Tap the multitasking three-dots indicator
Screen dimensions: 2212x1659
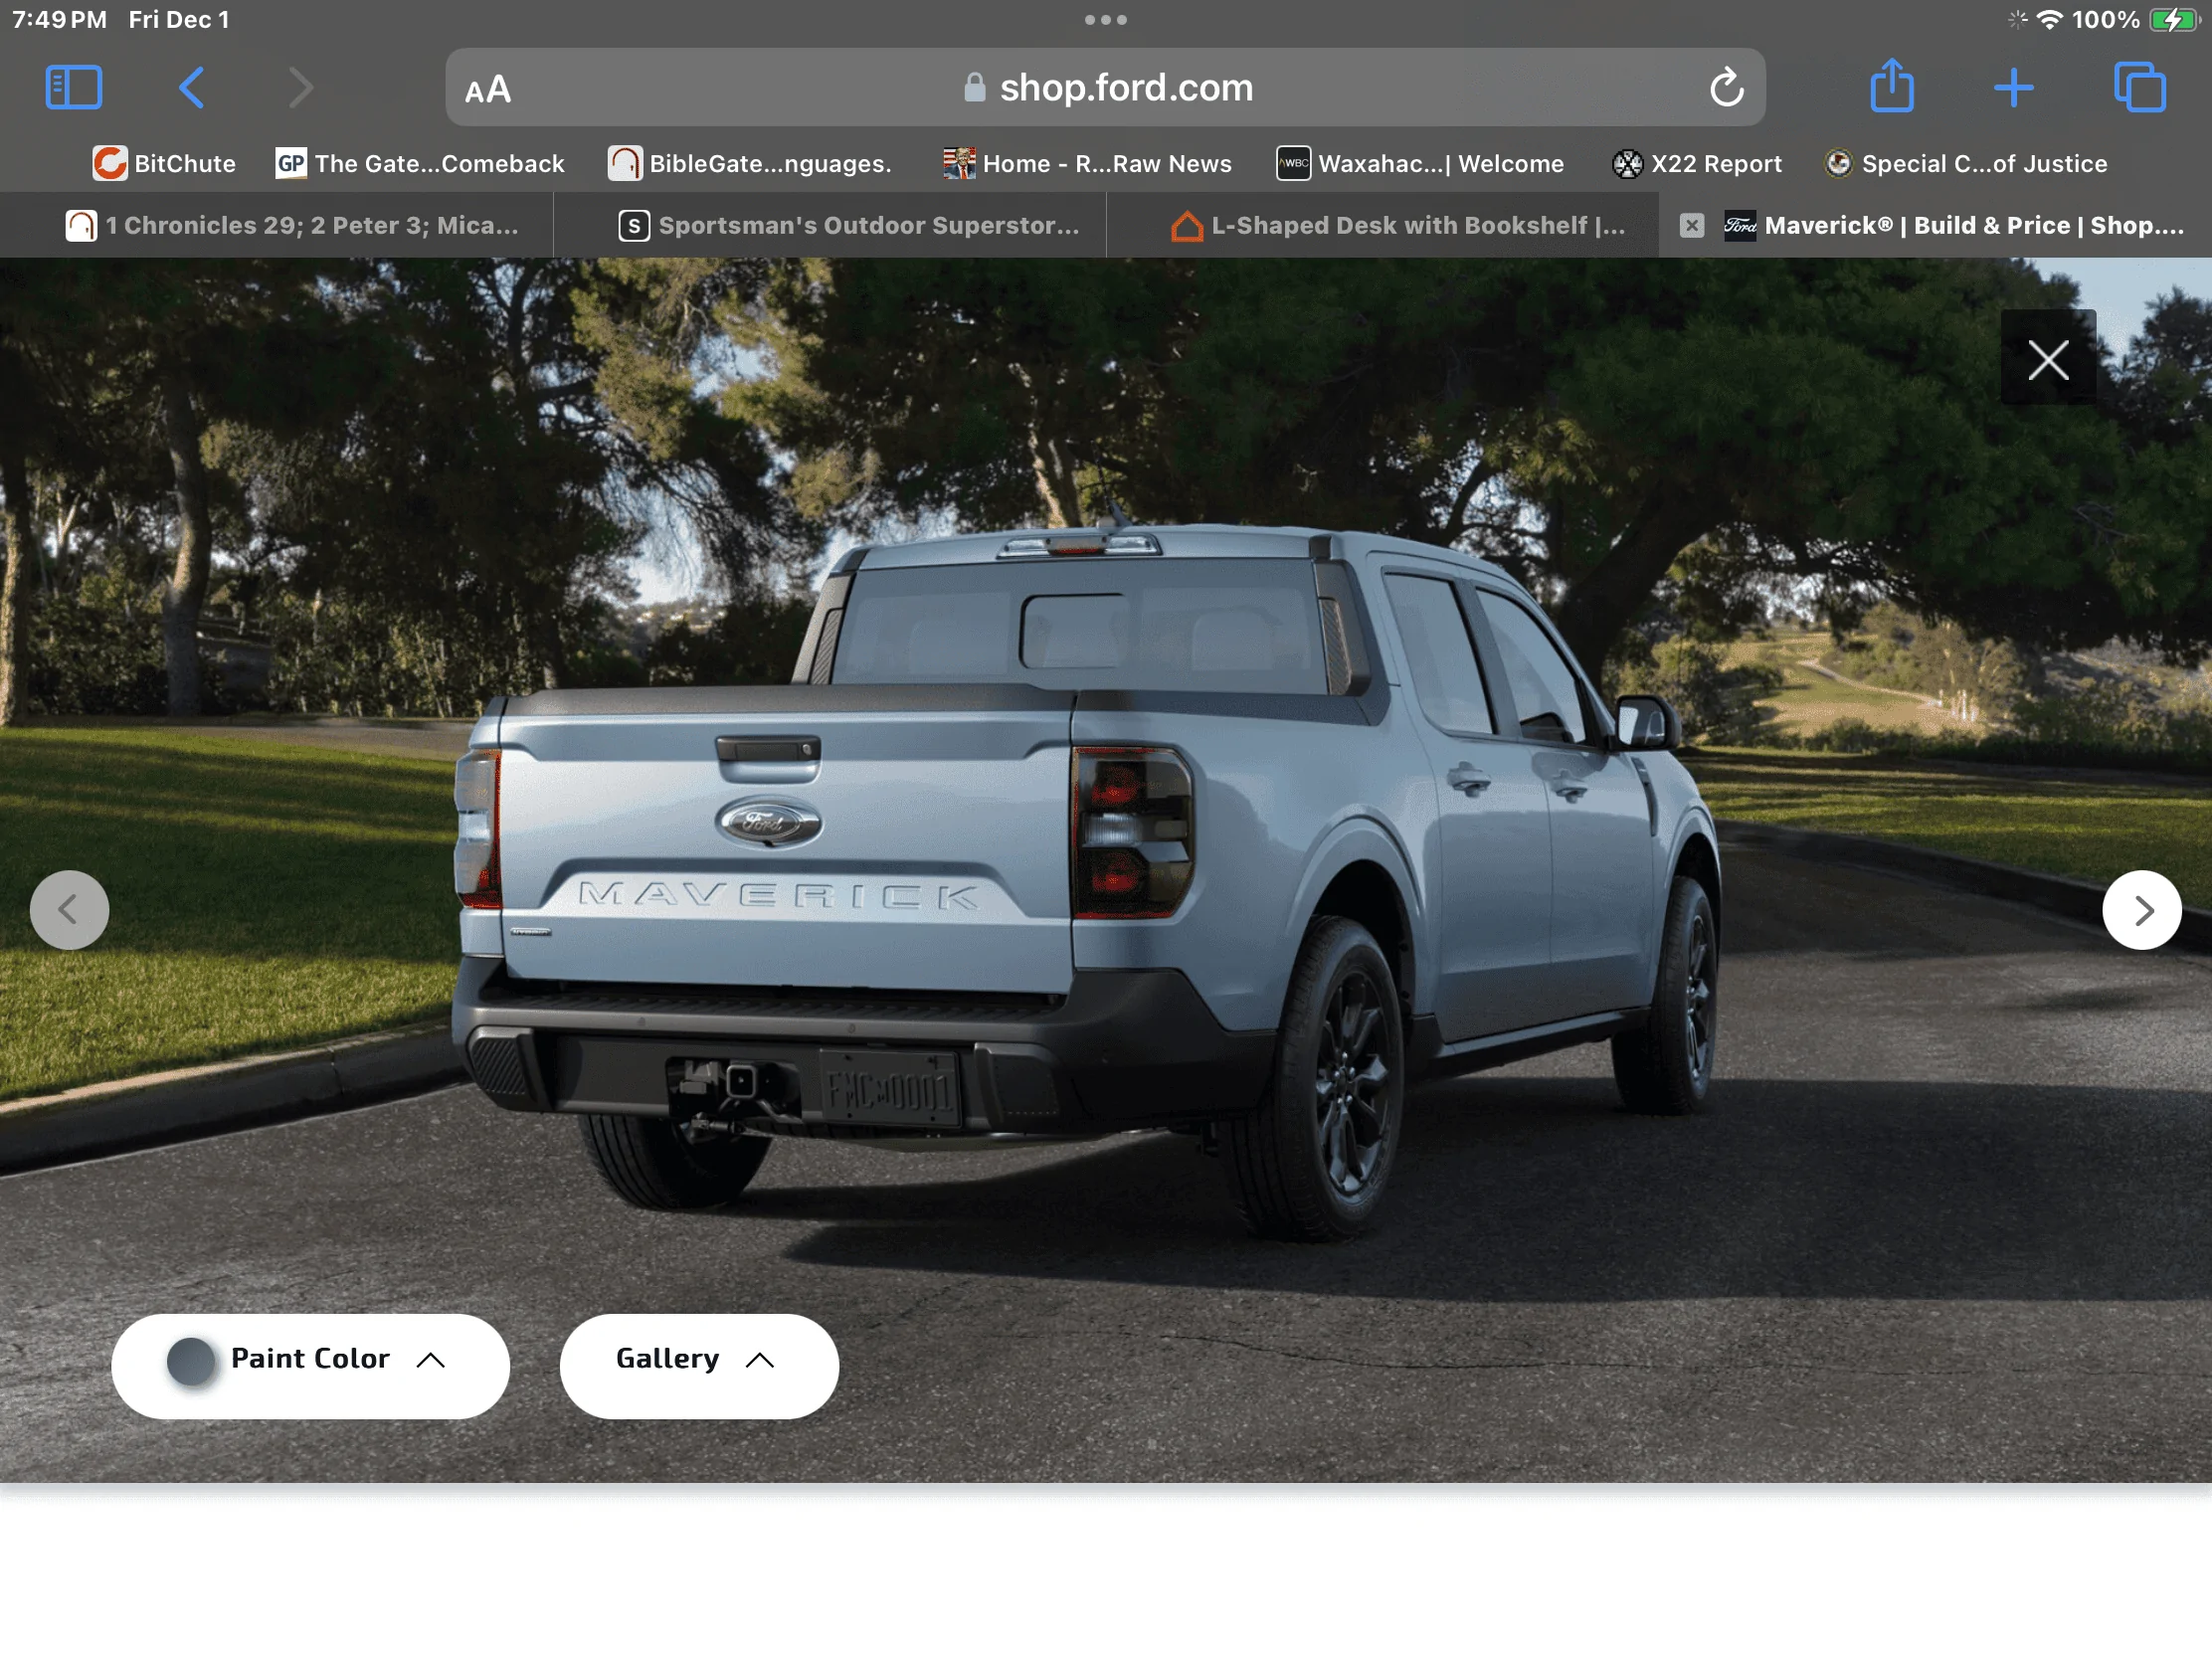click(1106, 20)
